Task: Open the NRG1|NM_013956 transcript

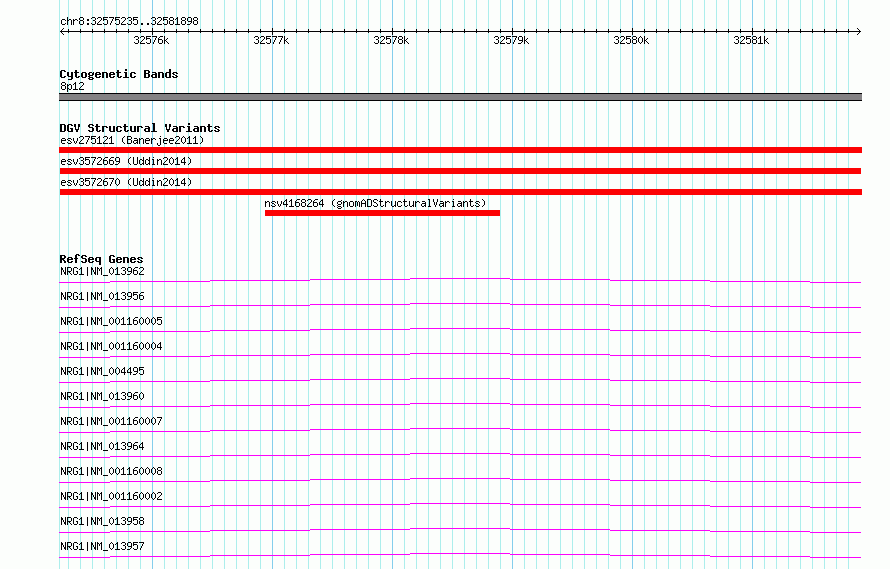Action: coord(103,296)
